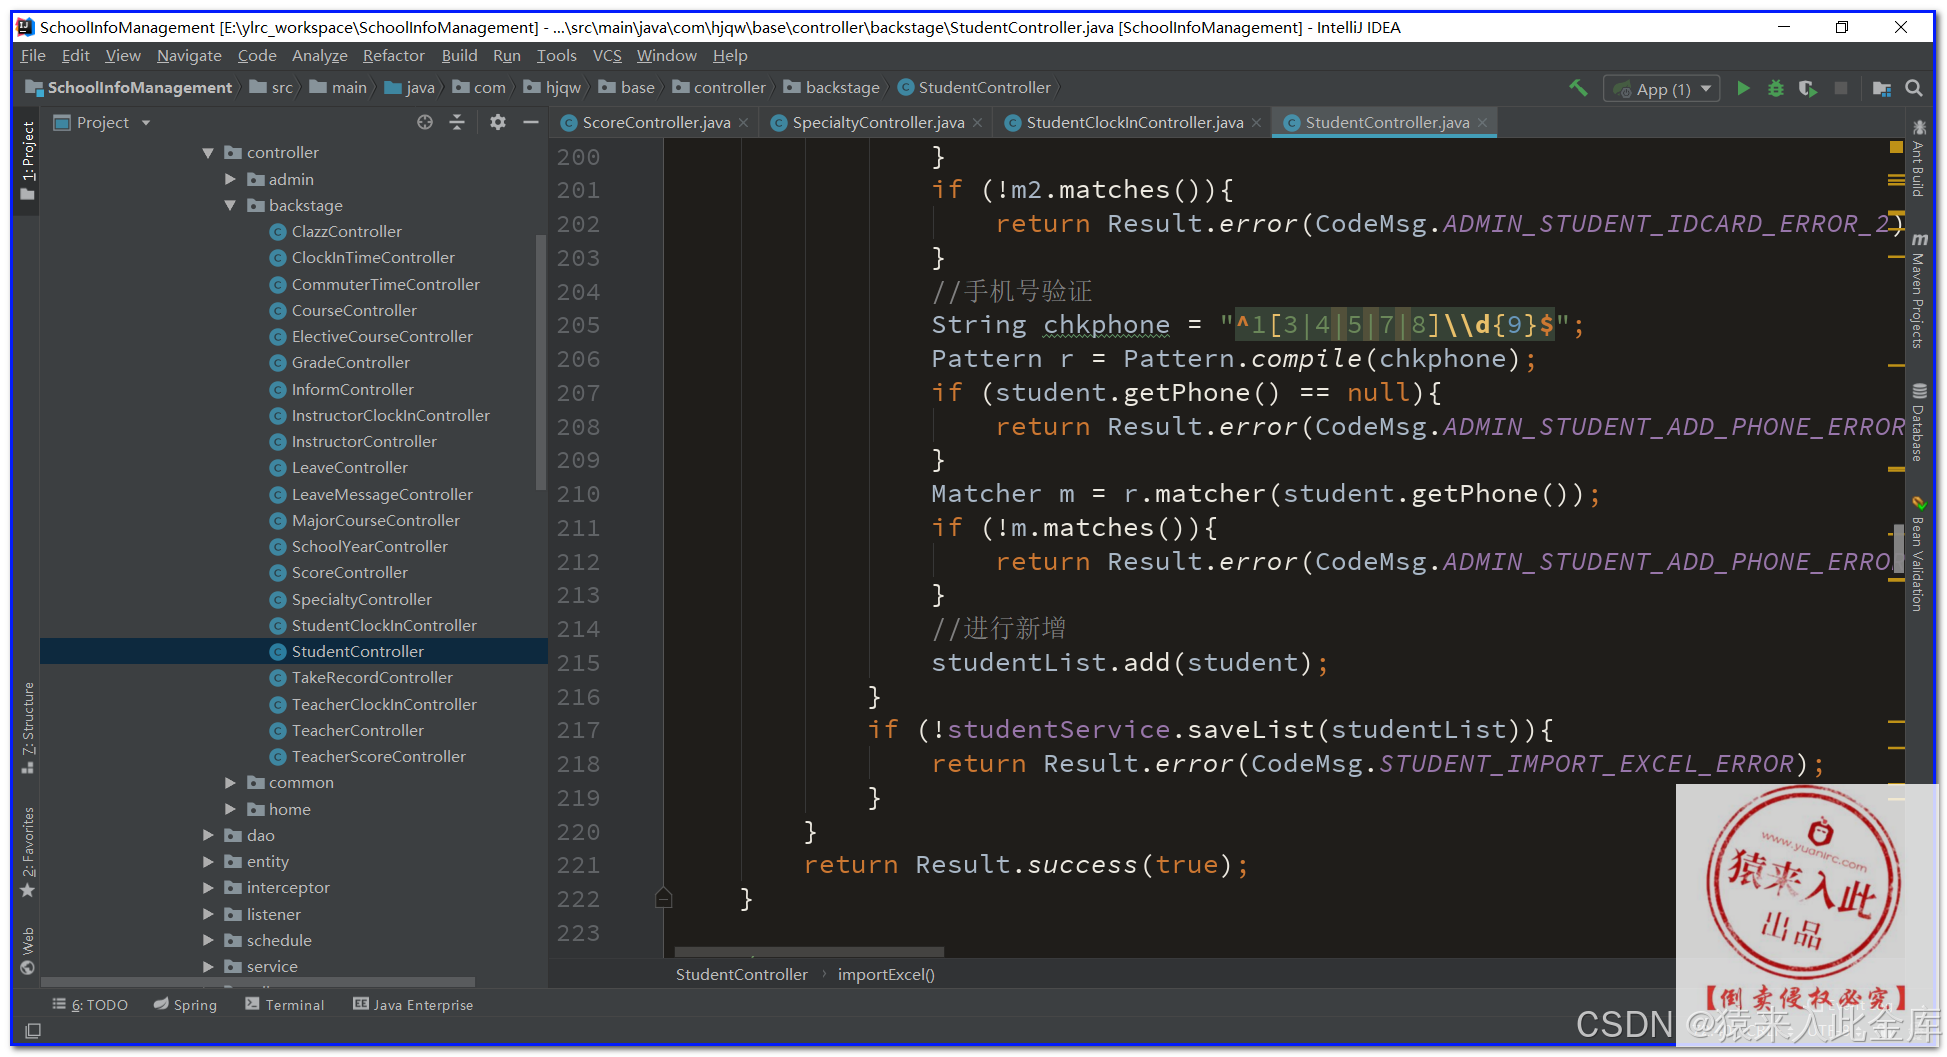
Task: Click the Stop process button
Action: (1841, 88)
